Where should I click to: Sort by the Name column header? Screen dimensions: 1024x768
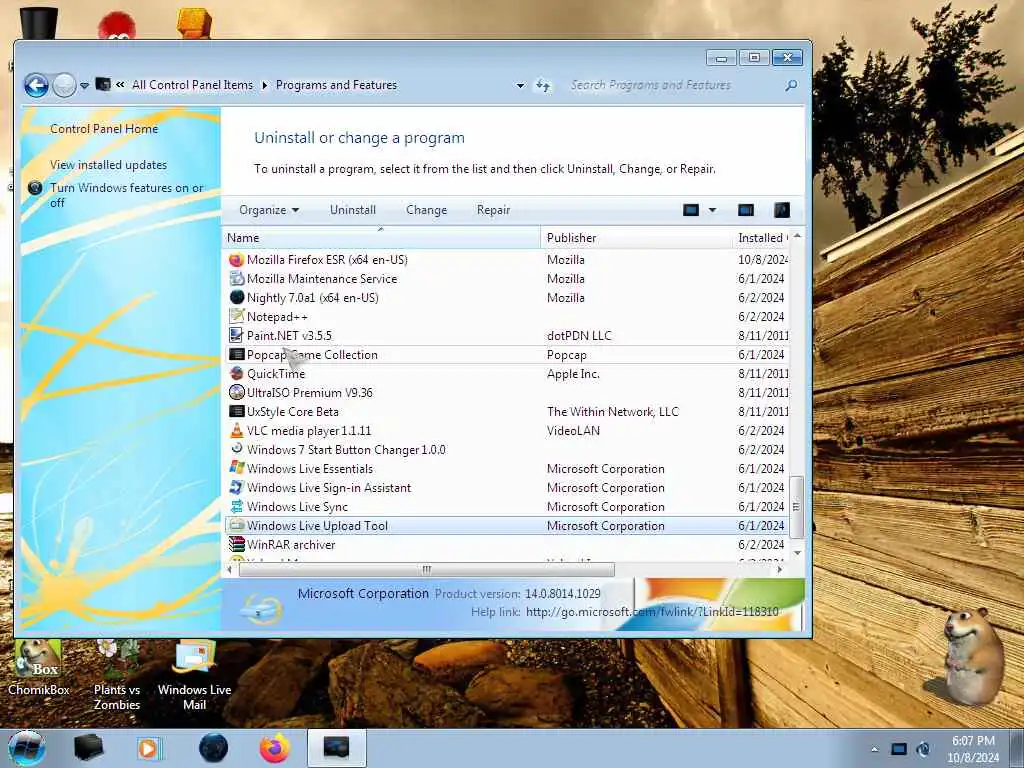tap(382, 238)
